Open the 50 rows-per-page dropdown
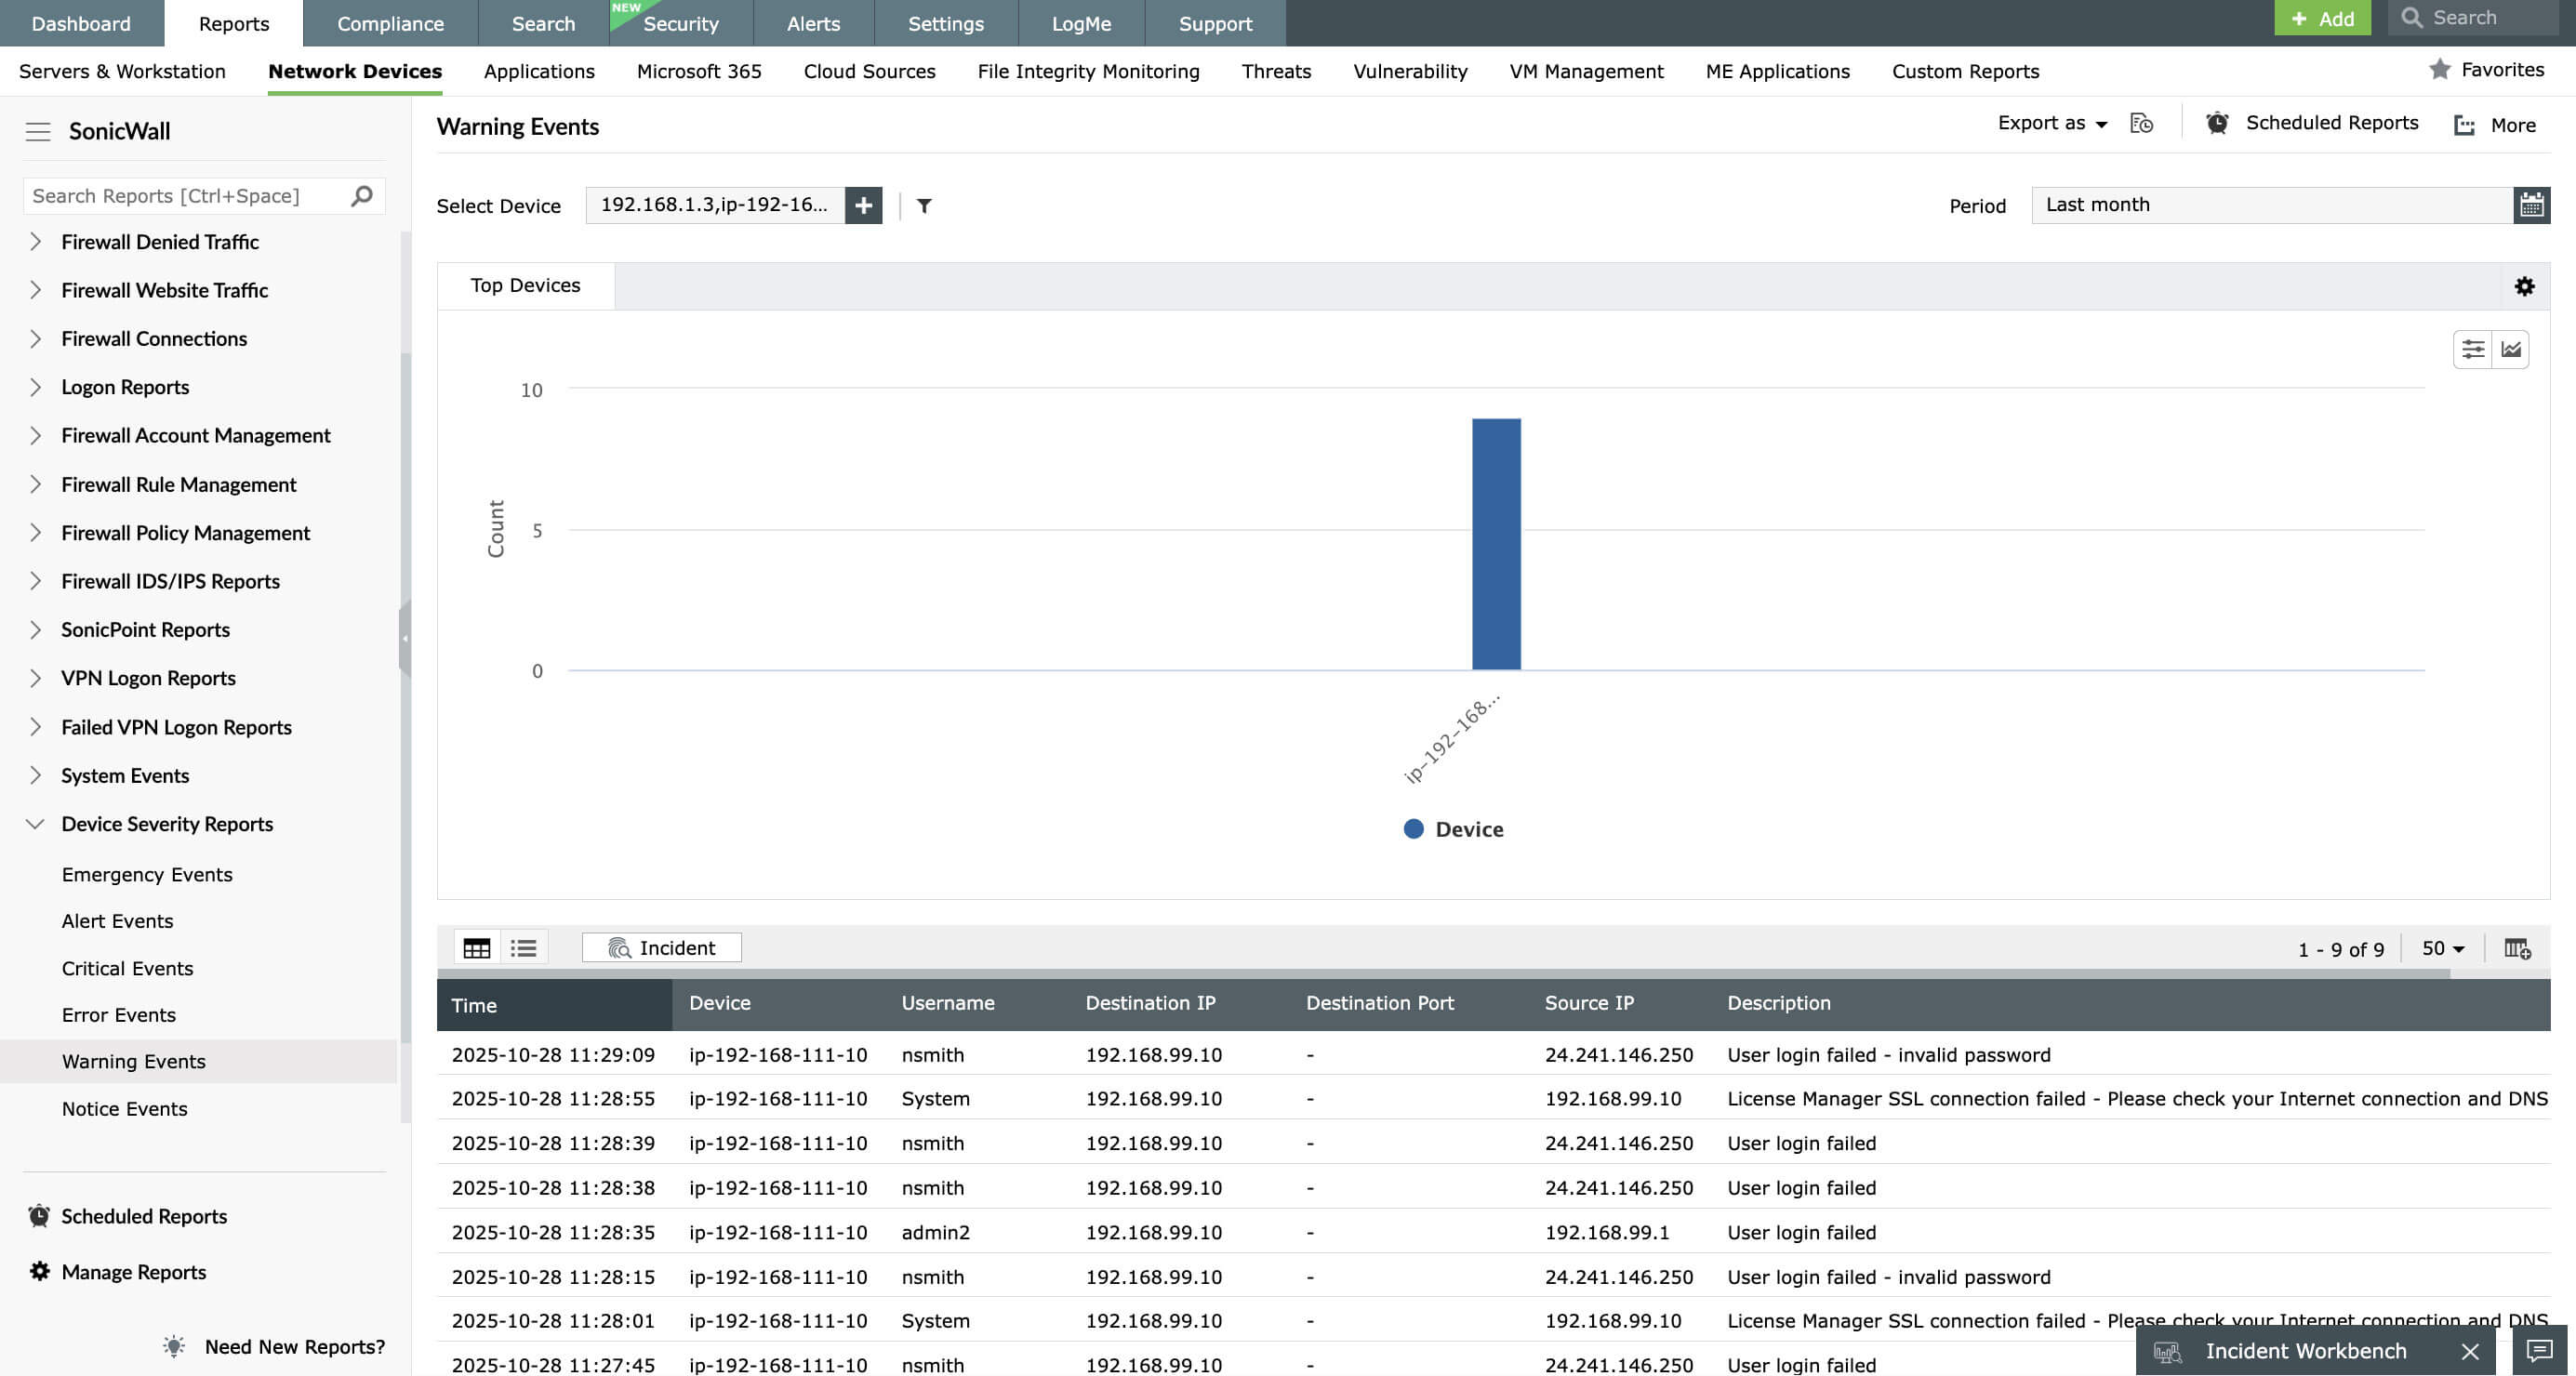2576x1376 pixels. 2442,948
